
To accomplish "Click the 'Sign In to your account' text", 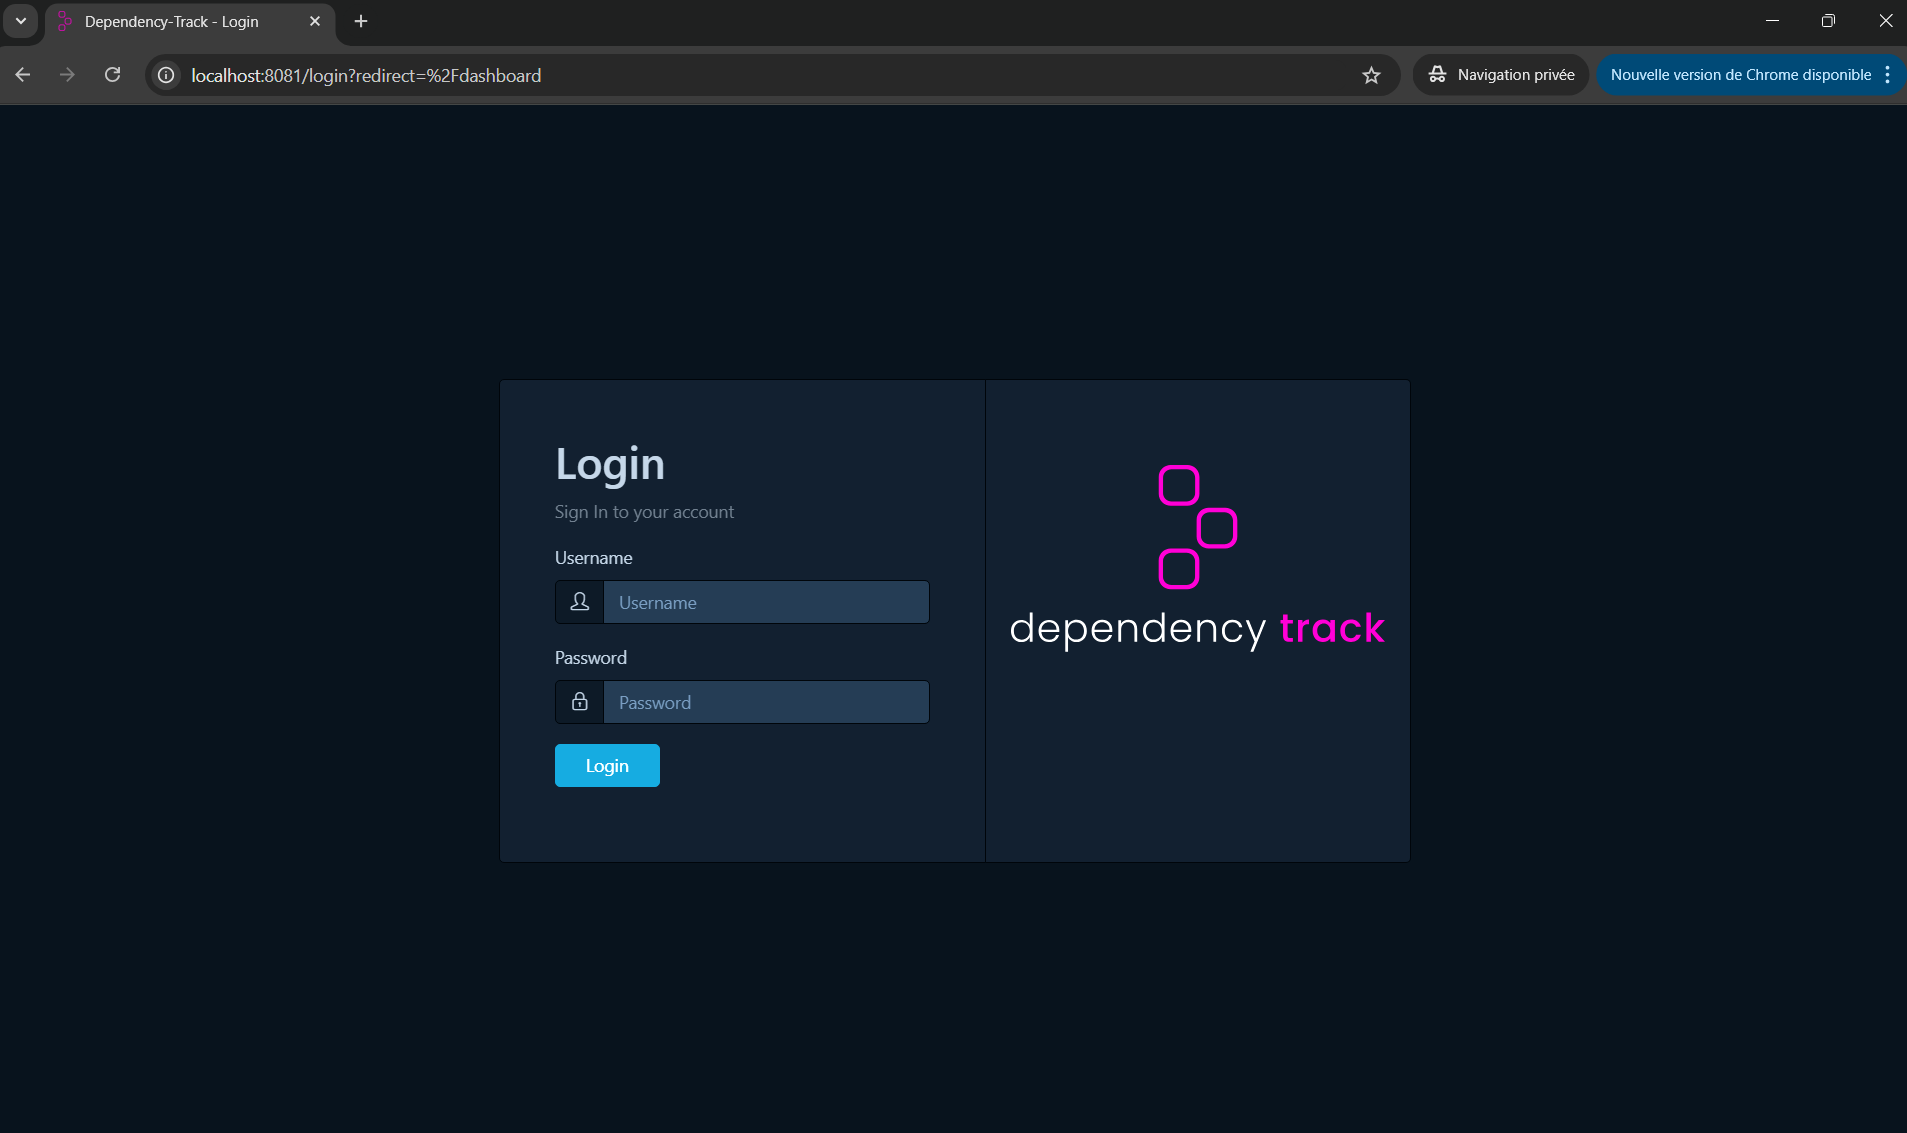I will click(x=644, y=512).
